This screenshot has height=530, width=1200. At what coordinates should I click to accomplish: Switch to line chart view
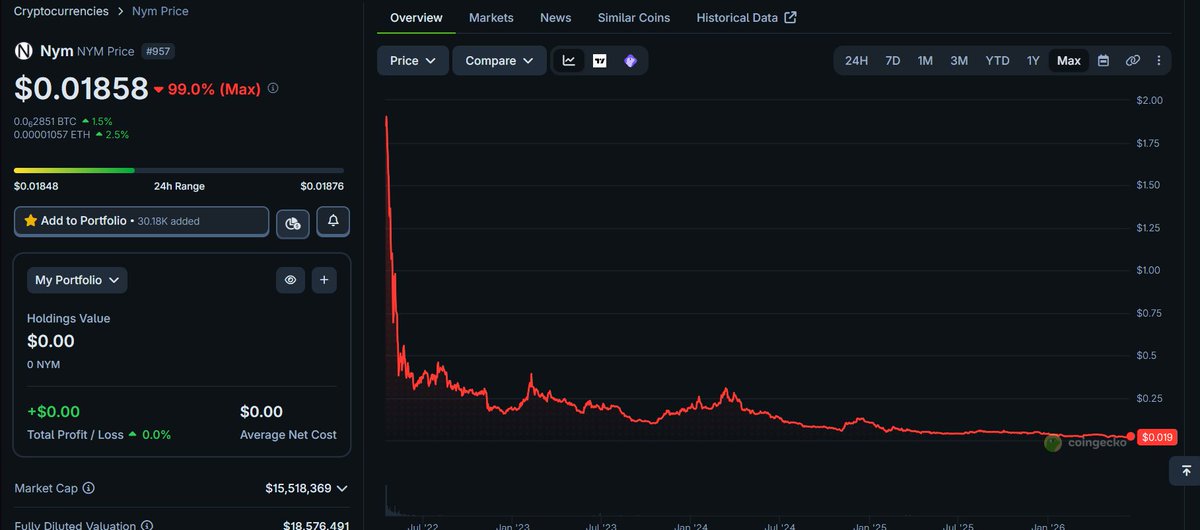(x=569, y=61)
